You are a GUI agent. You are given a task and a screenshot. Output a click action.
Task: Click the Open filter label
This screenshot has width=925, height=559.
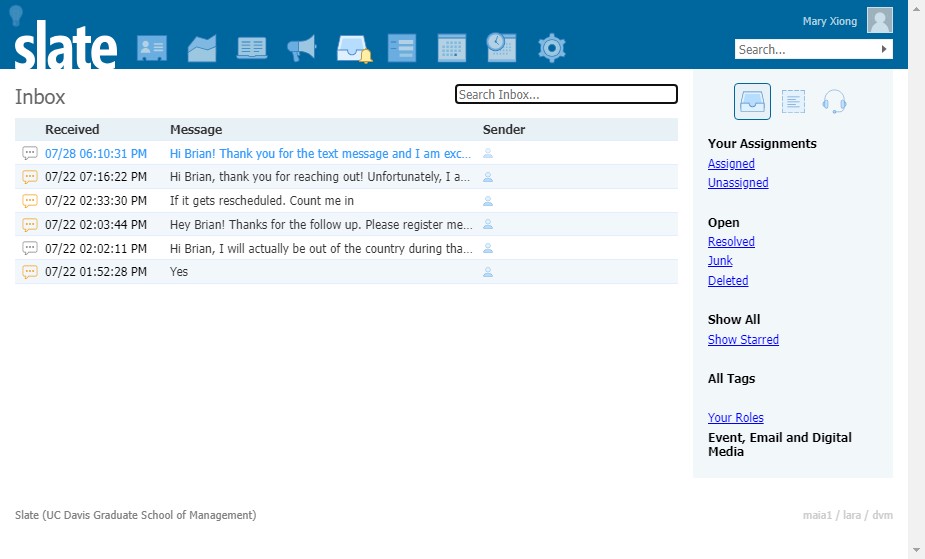(723, 223)
